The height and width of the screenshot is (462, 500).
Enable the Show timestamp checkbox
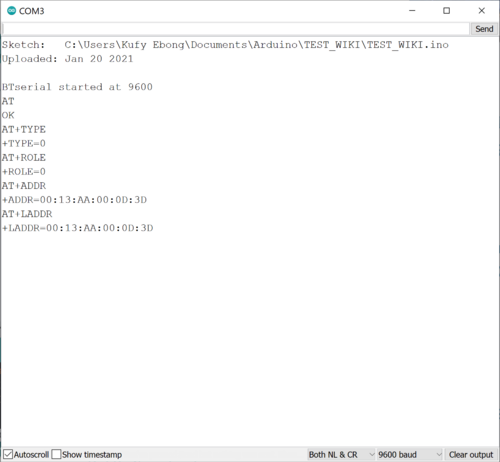pos(56,454)
